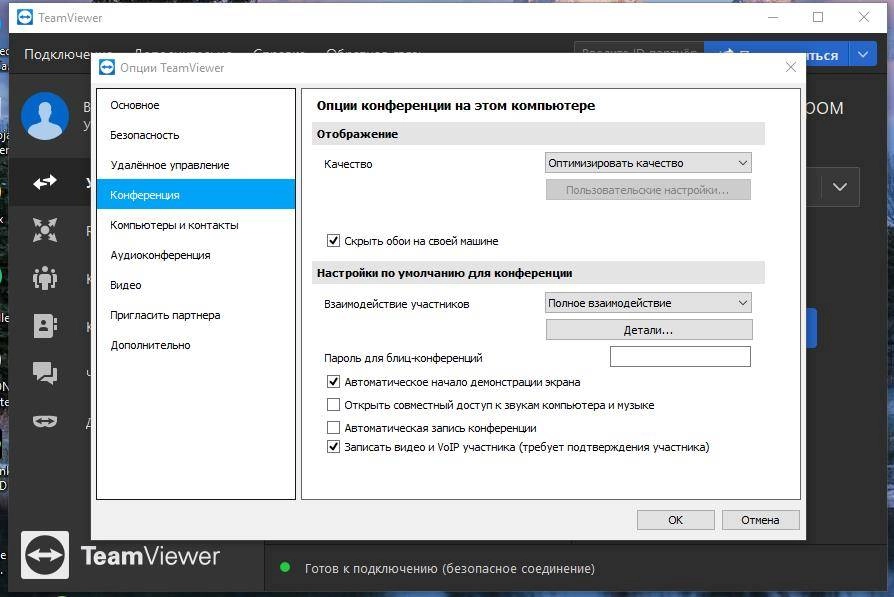Click Опции конференции на этом компьютере heading
The image size is (894, 597).
456,105
